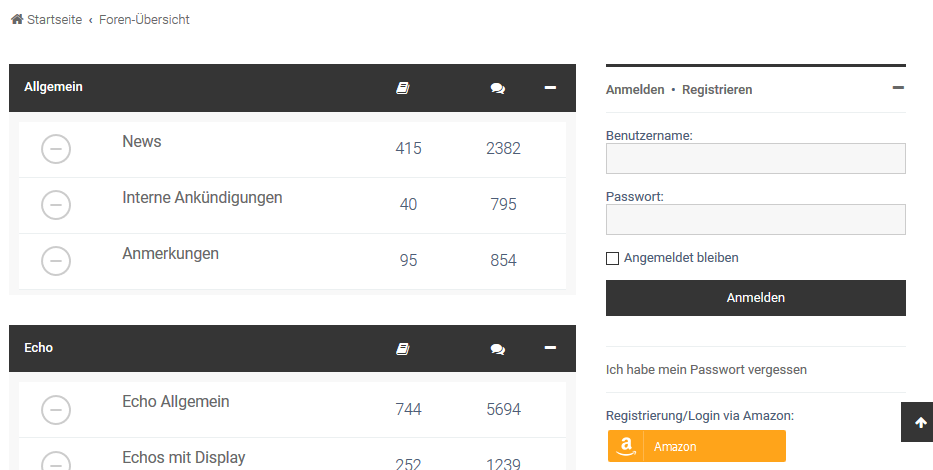
Task: Click the posts speech-bubble icon in Echo header
Action: [497, 349]
